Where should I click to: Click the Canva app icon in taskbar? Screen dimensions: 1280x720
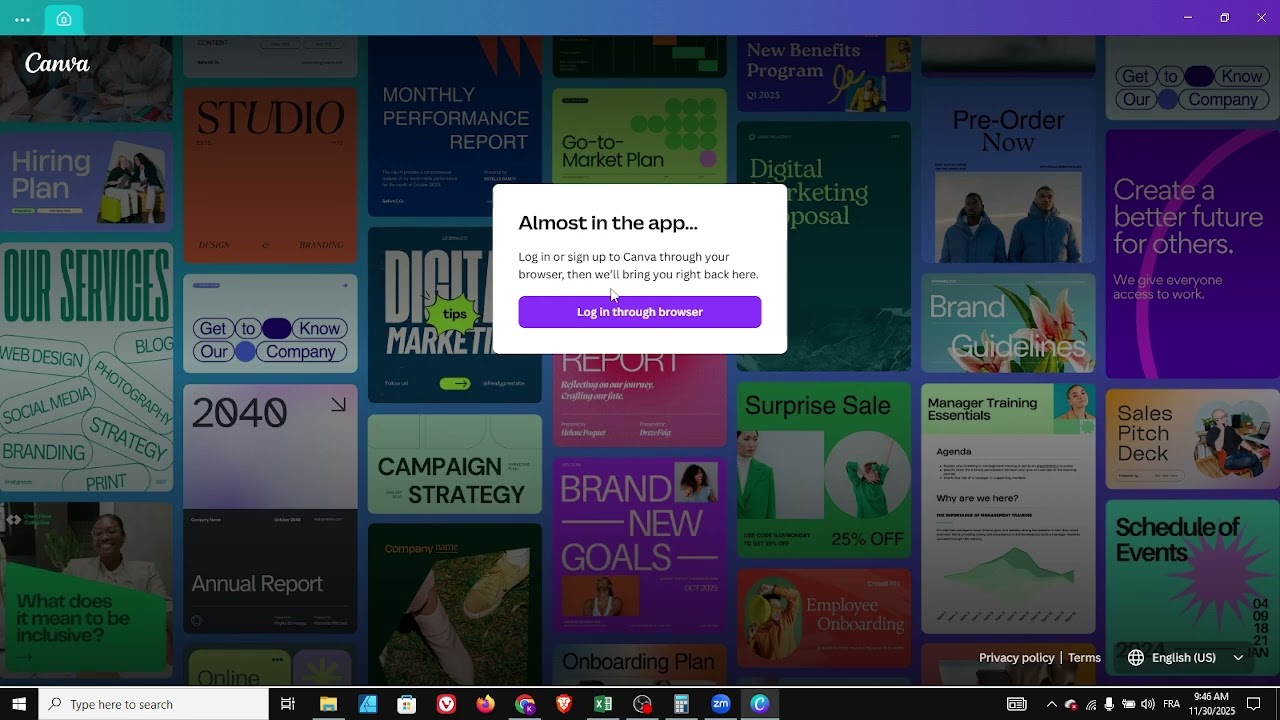pyautogui.click(x=760, y=704)
